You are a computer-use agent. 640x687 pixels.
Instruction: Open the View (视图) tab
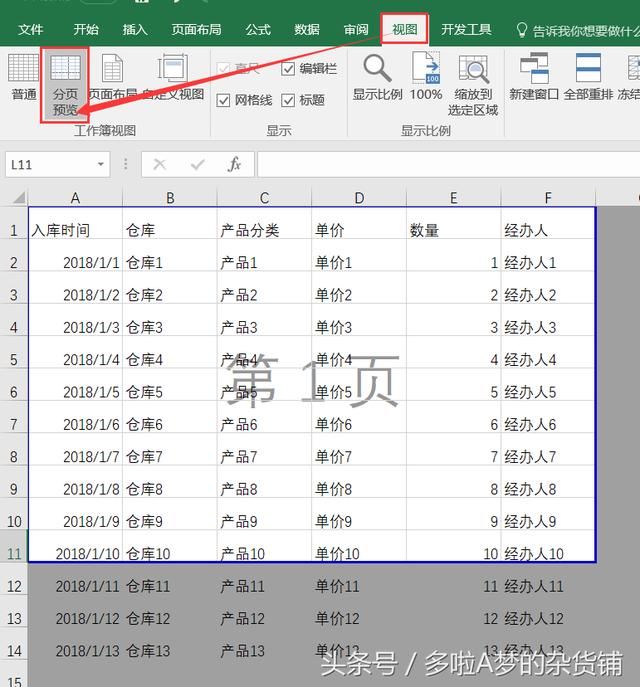[x=404, y=29]
